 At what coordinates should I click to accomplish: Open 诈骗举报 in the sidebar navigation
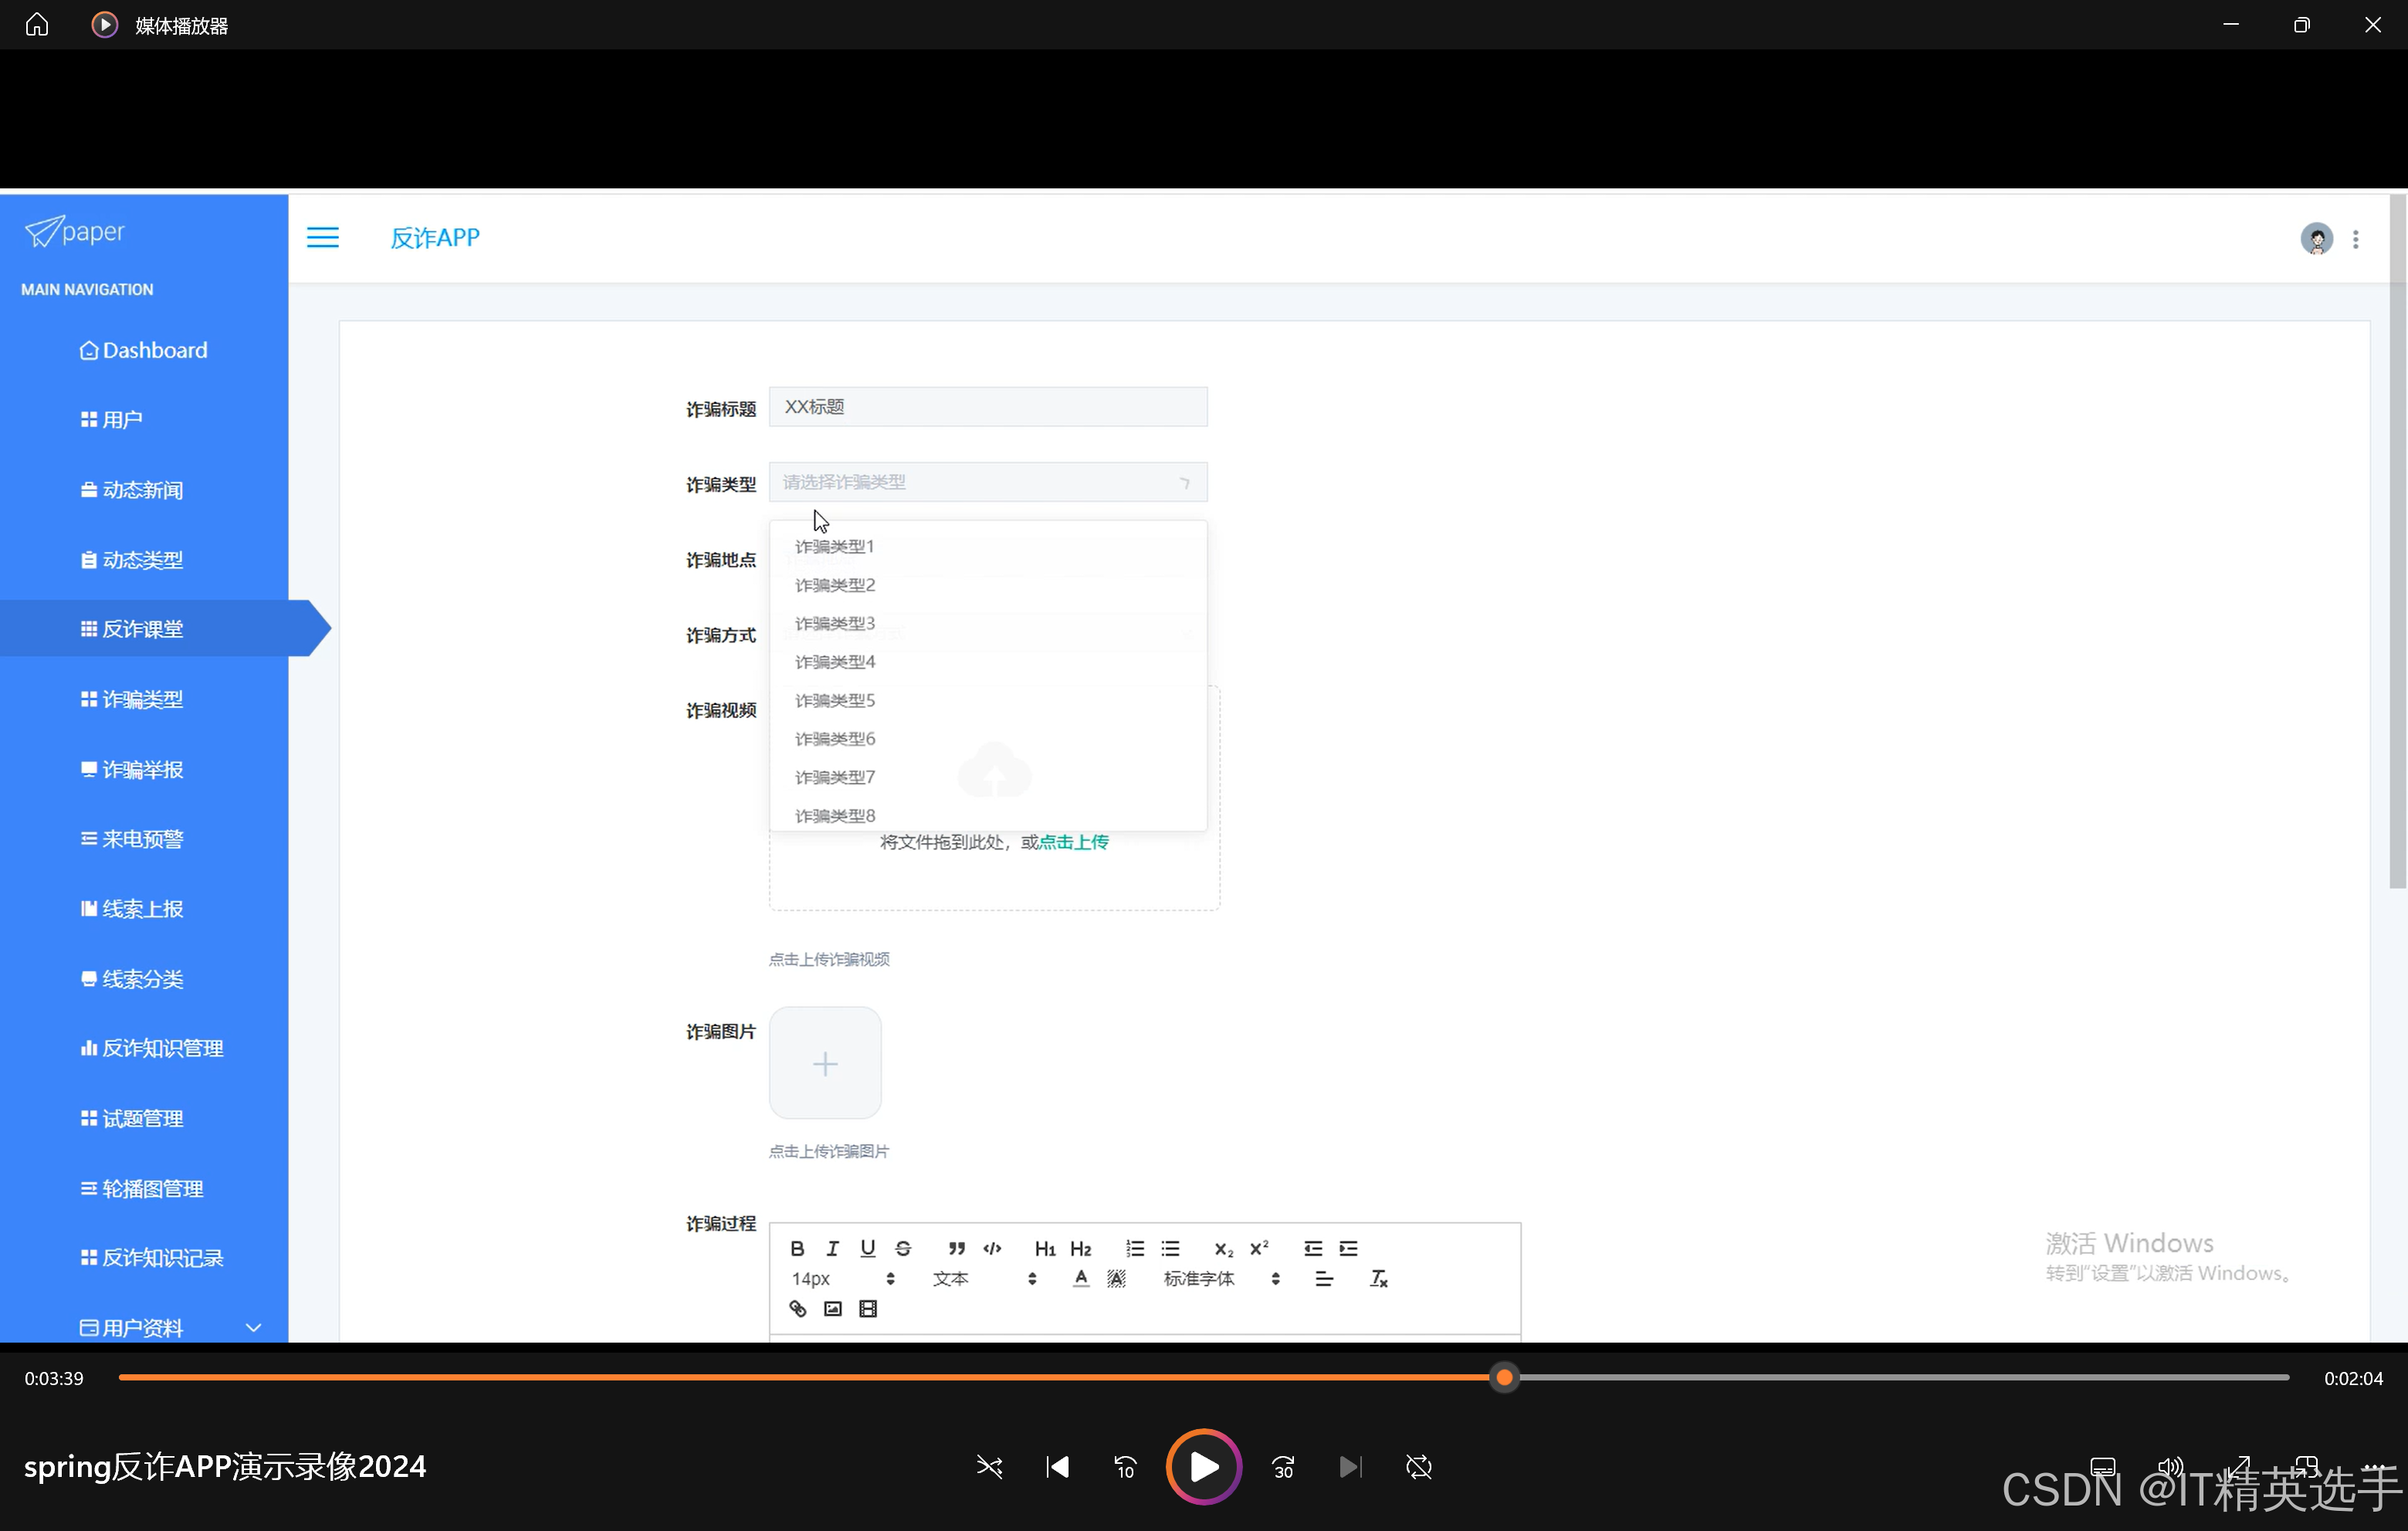coord(142,769)
